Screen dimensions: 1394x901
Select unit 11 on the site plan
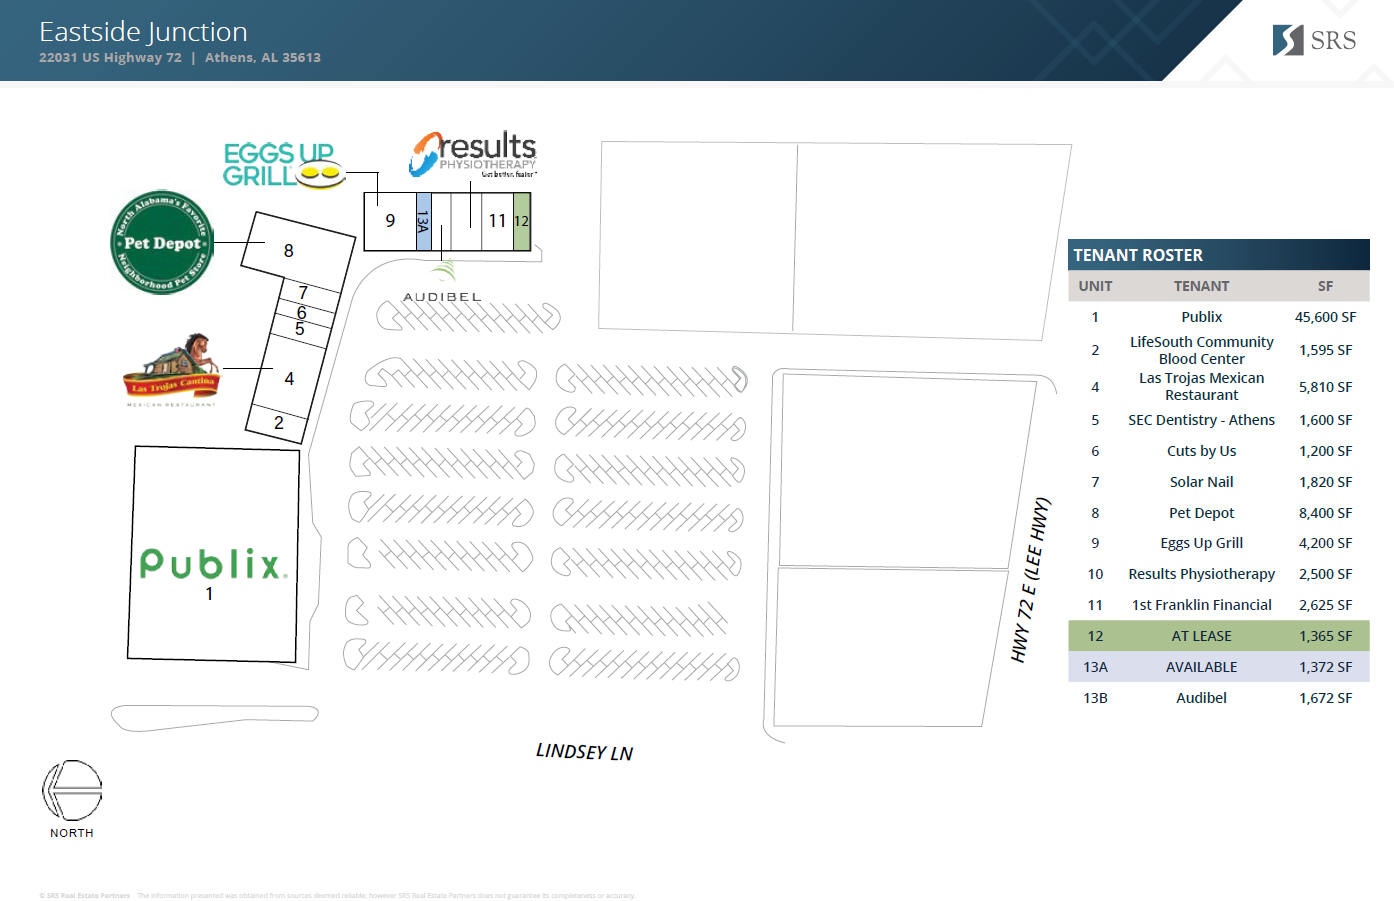(x=497, y=221)
